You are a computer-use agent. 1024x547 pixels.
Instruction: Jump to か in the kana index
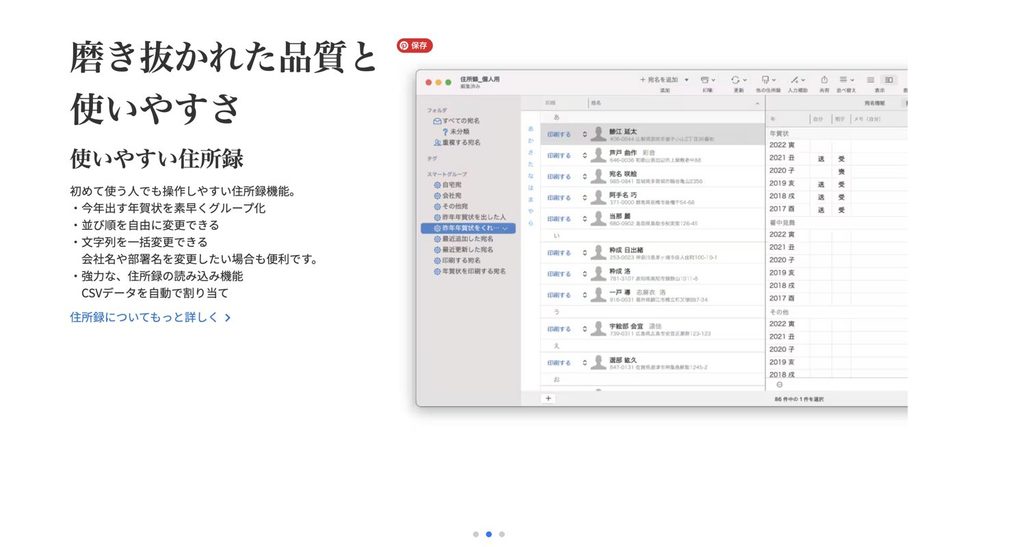coord(530,140)
